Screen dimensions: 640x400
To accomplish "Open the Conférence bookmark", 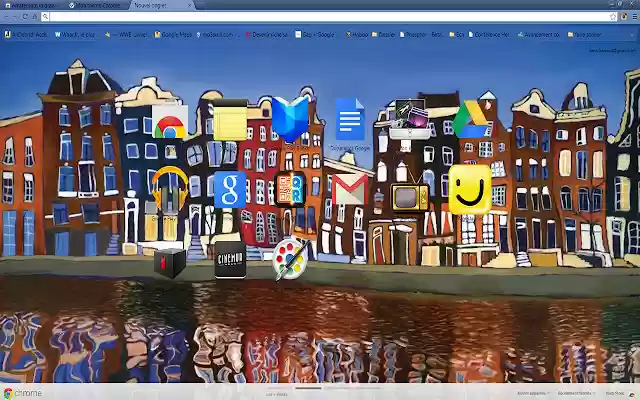I will 489,35.
